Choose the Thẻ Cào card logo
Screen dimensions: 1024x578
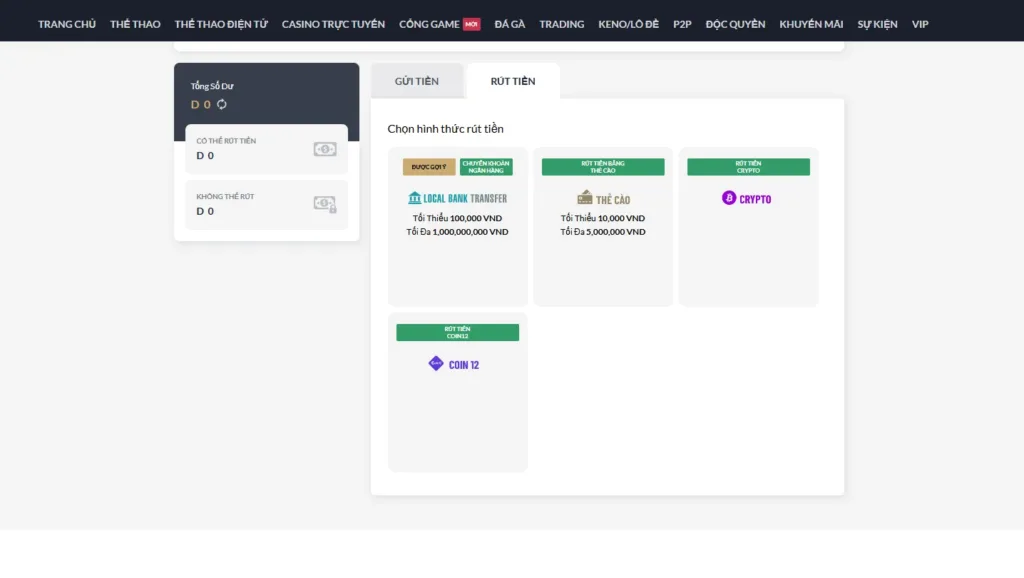click(x=603, y=198)
